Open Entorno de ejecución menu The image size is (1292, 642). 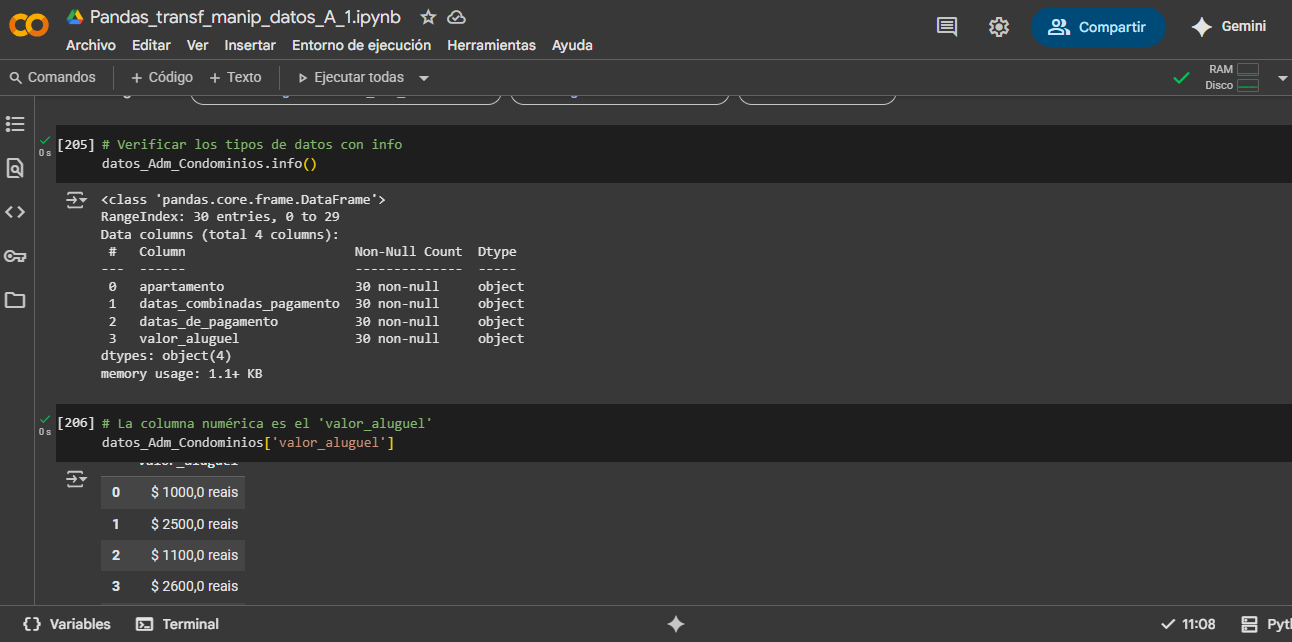[x=361, y=45]
